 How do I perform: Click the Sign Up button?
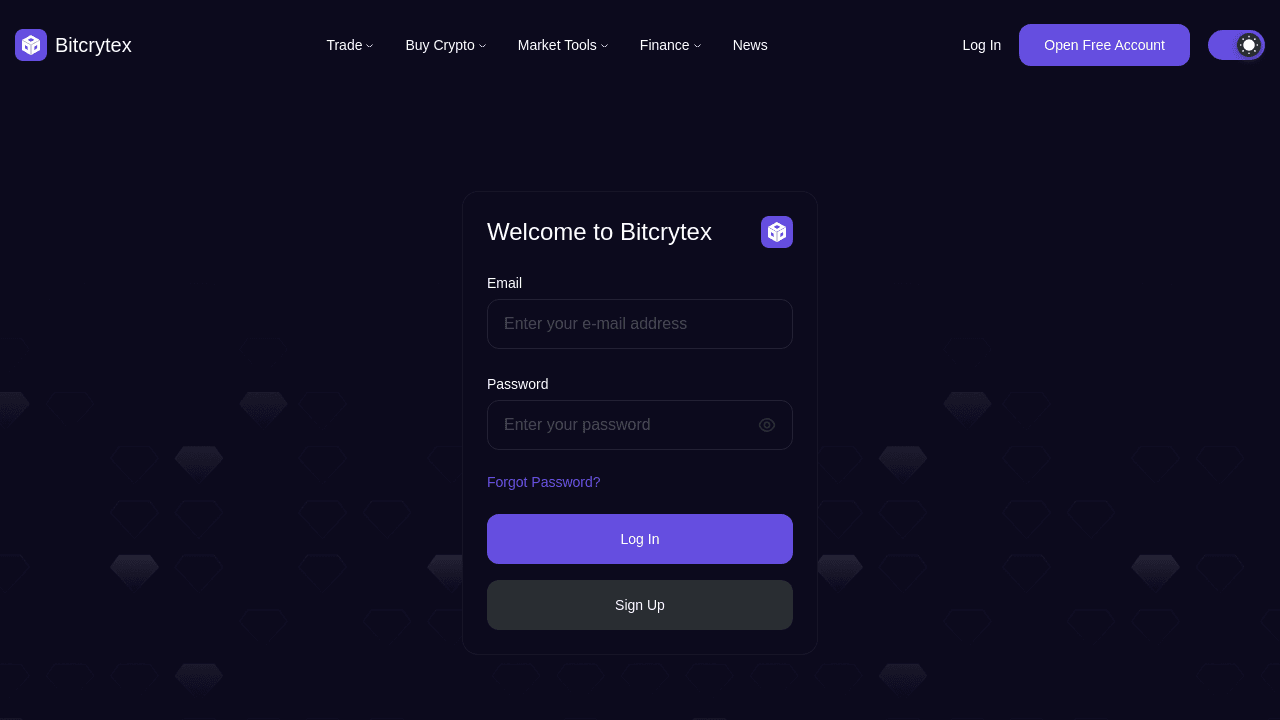639,605
